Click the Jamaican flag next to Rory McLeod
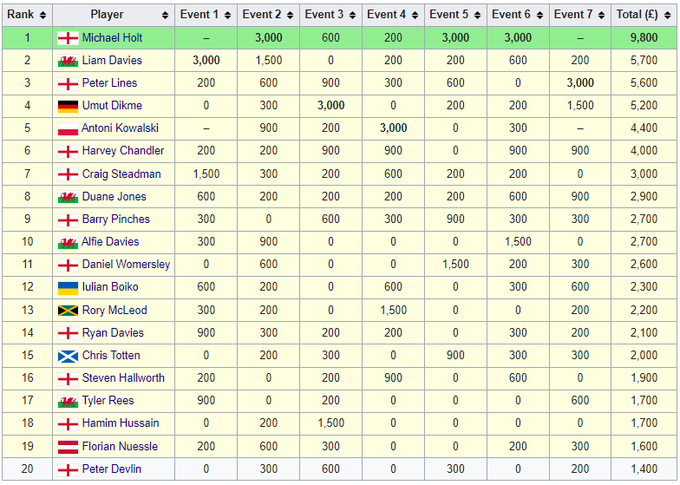 (x=67, y=311)
